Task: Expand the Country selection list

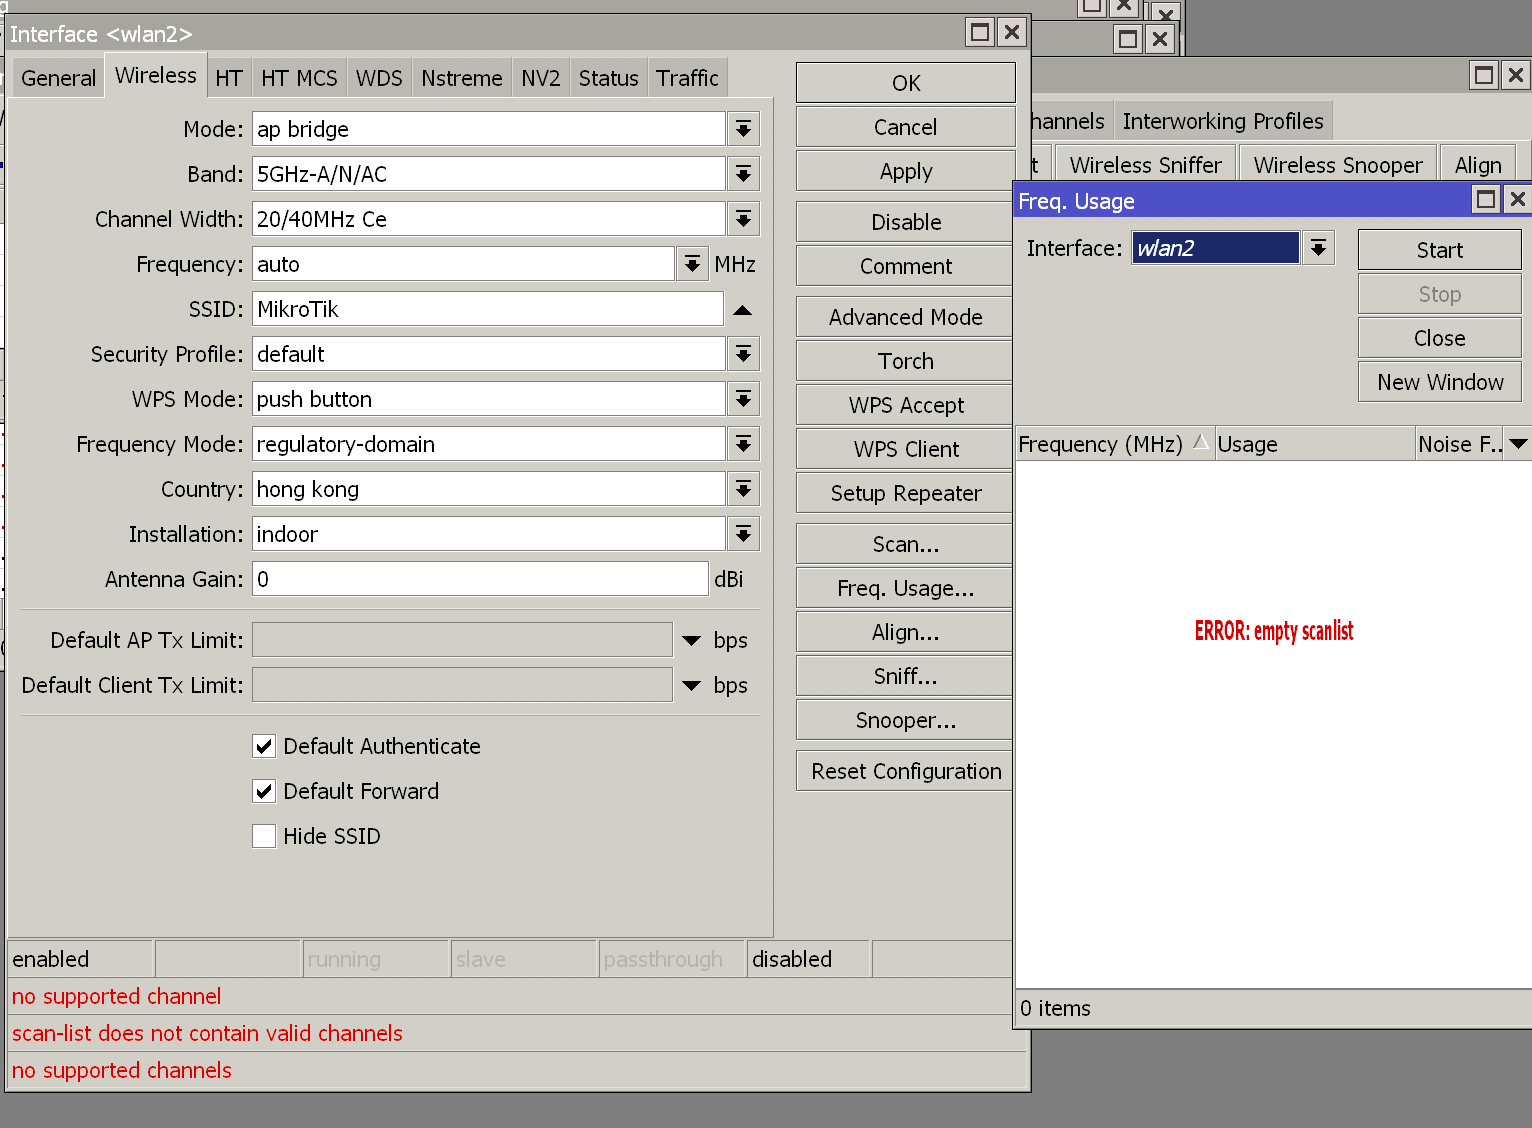Action: [743, 488]
